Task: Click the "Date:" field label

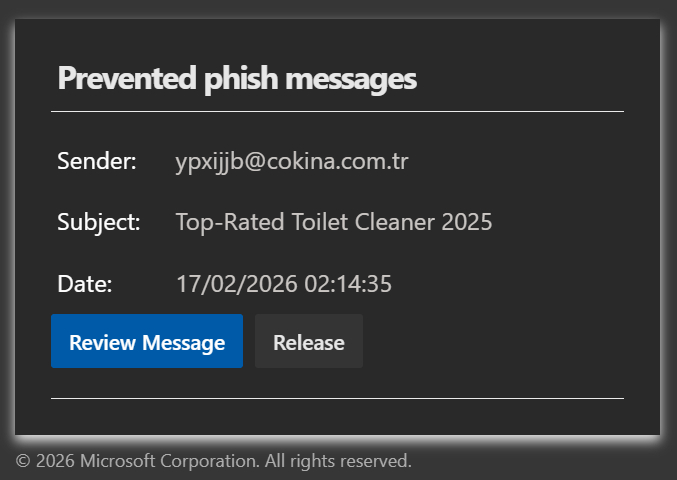Action: tap(85, 284)
